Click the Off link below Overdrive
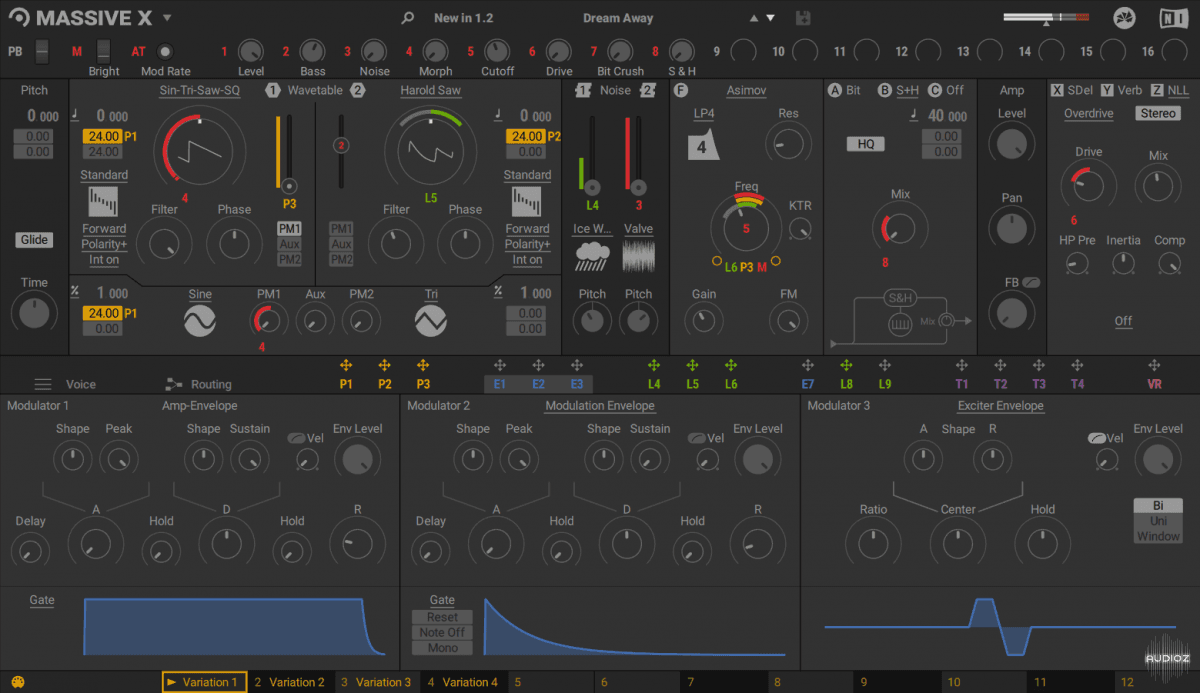The width and height of the screenshot is (1200, 693). [1124, 321]
